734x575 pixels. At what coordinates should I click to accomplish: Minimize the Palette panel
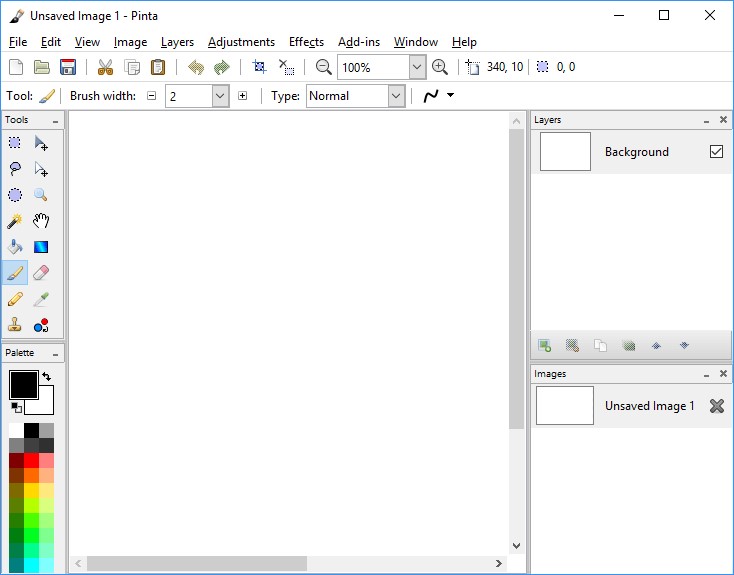click(56, 354)
